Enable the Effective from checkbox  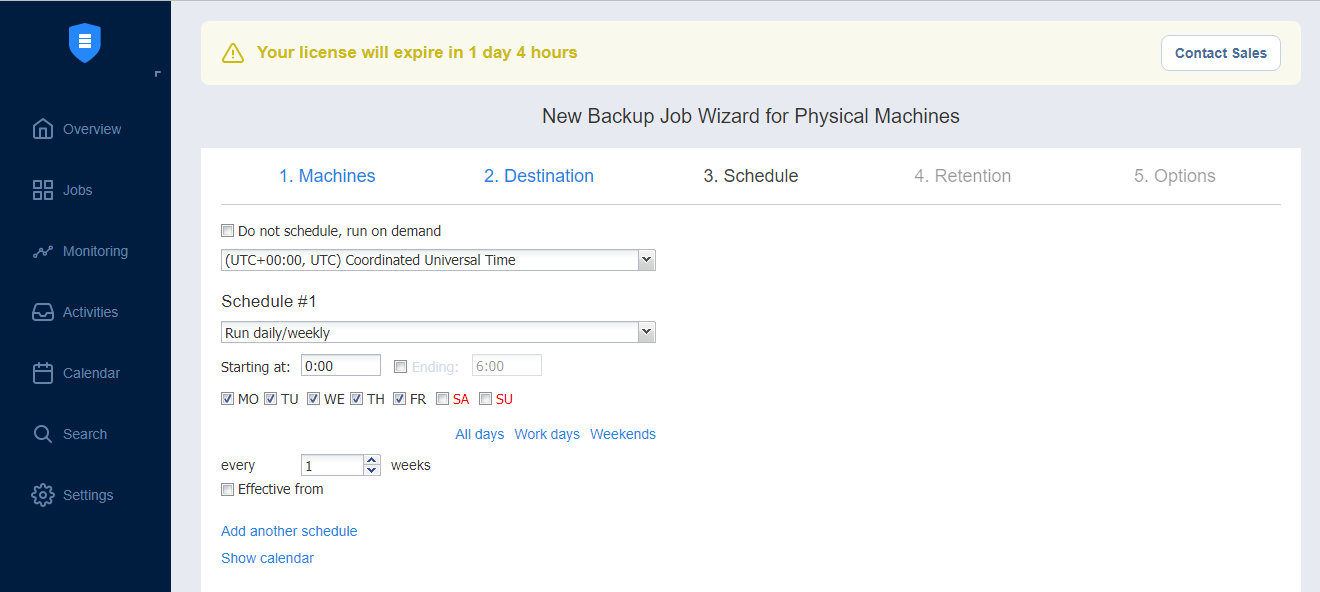(x=228, y=489)
